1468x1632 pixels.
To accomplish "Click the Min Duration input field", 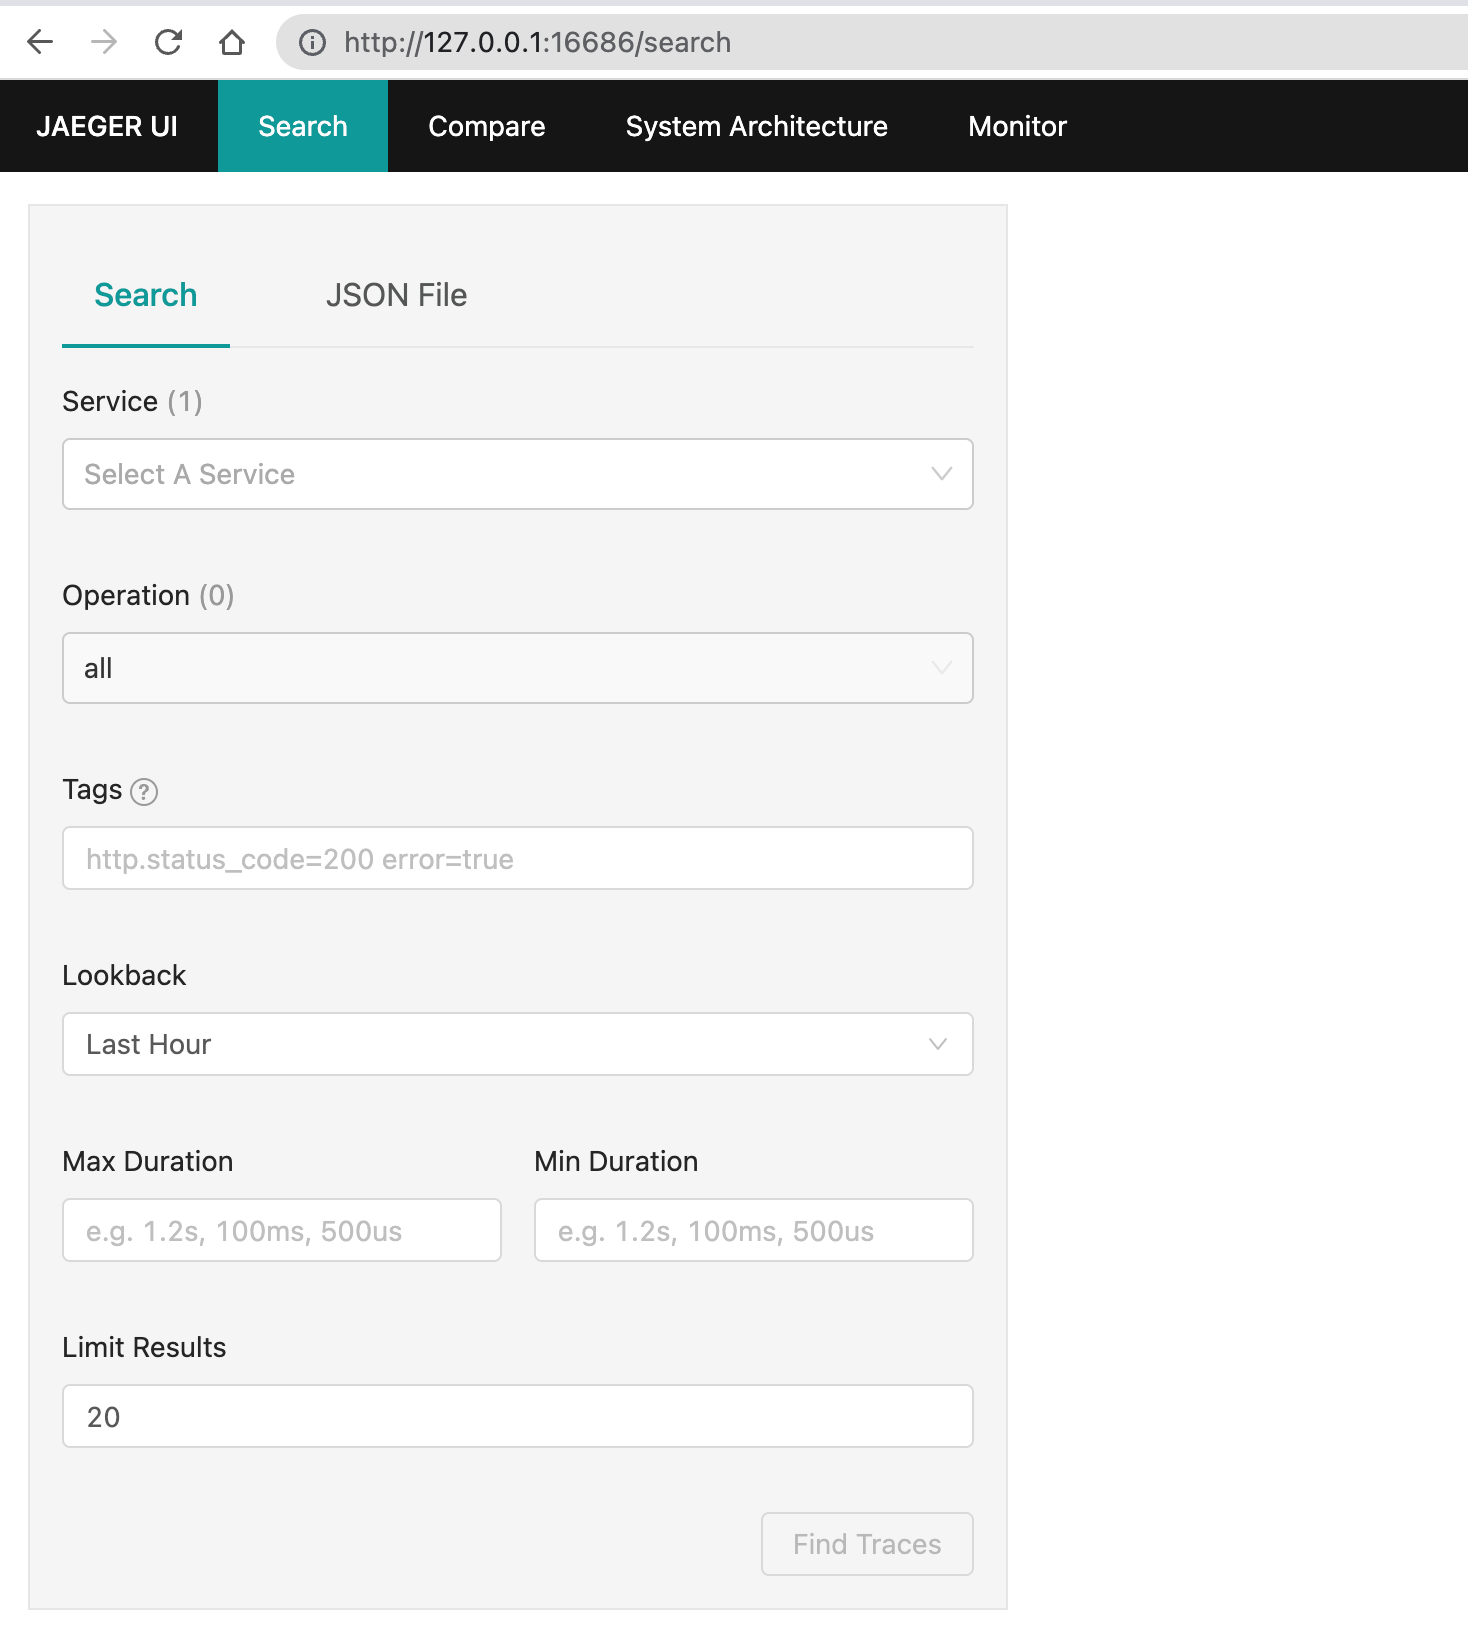I will point(754,1230).
